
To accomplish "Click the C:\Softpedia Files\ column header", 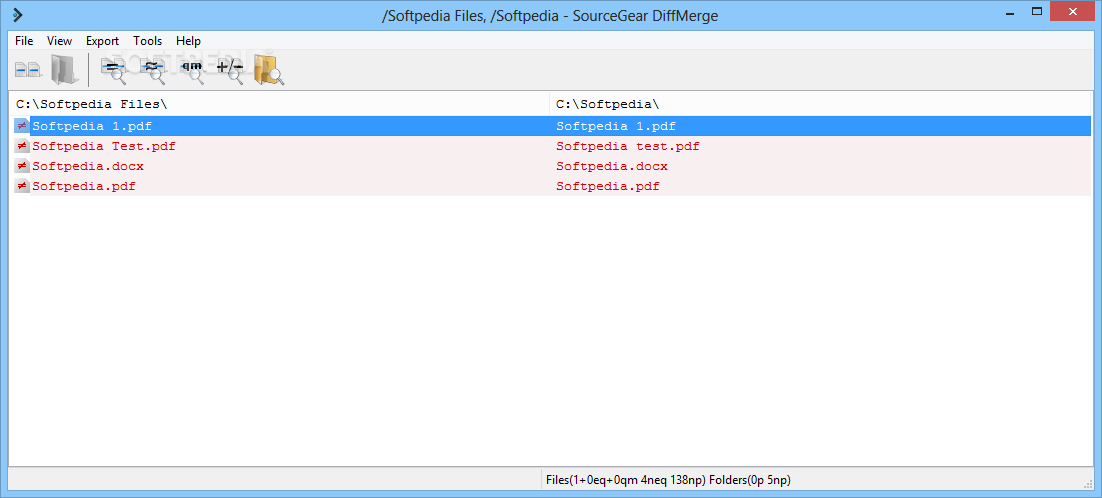I will 280,104.
